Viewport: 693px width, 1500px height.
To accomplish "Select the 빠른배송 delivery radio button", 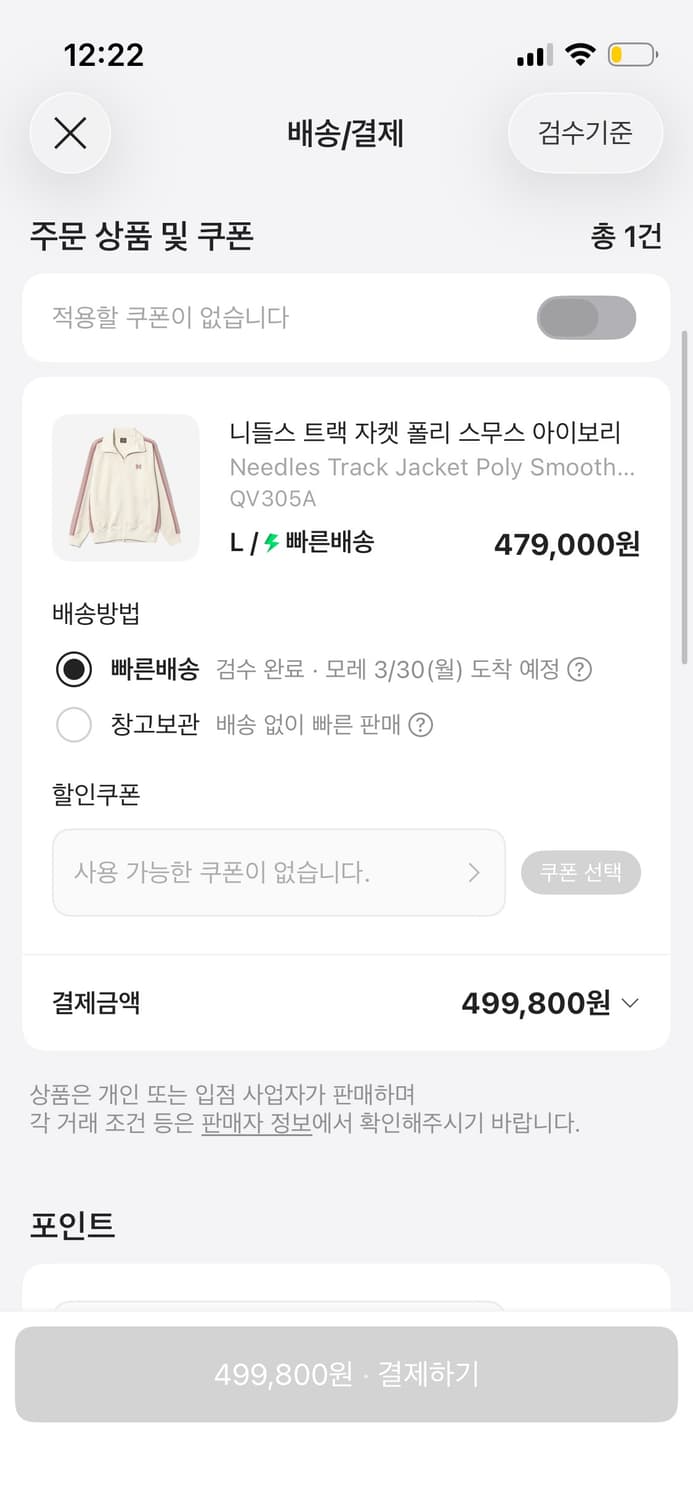I will point(74,668).
